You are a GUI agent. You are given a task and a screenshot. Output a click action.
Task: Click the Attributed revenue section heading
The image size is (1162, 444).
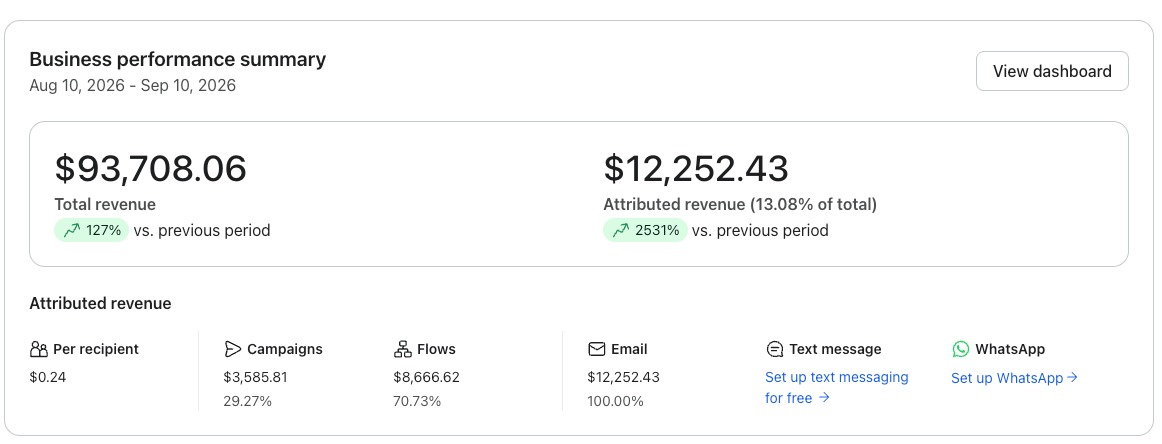[100, 303]
